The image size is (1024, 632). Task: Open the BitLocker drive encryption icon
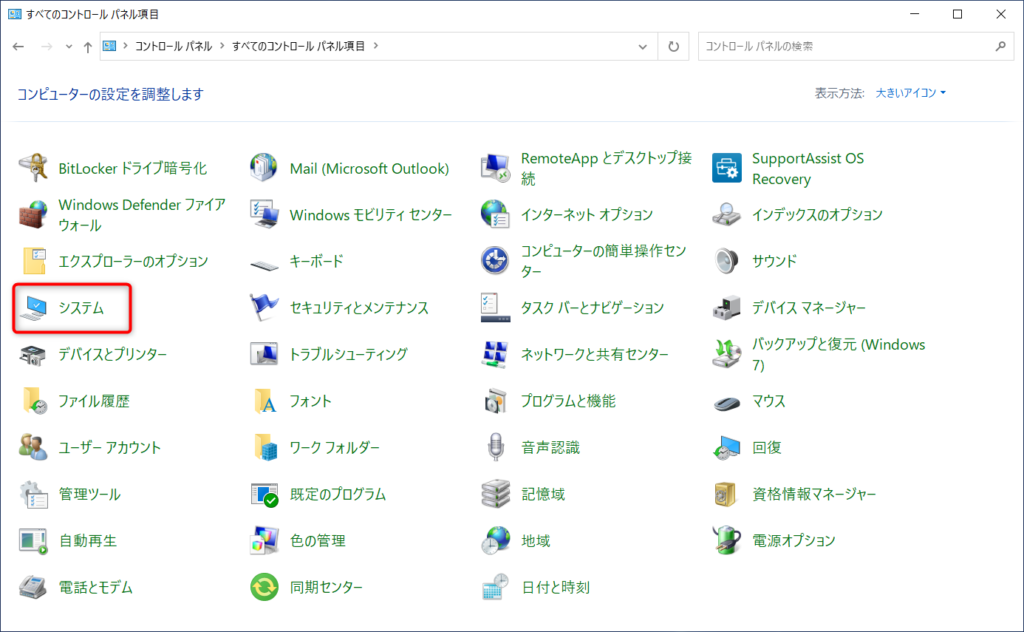33,168
